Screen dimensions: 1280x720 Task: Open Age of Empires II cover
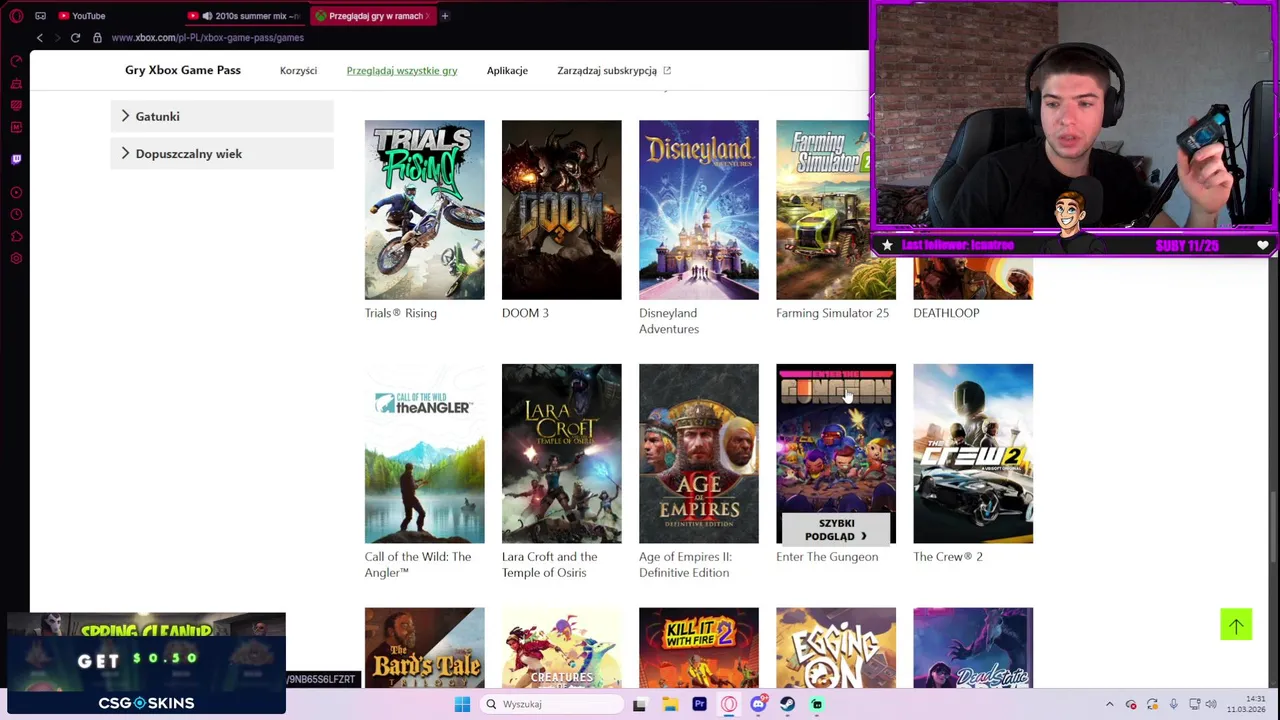[x=698, y=454]
